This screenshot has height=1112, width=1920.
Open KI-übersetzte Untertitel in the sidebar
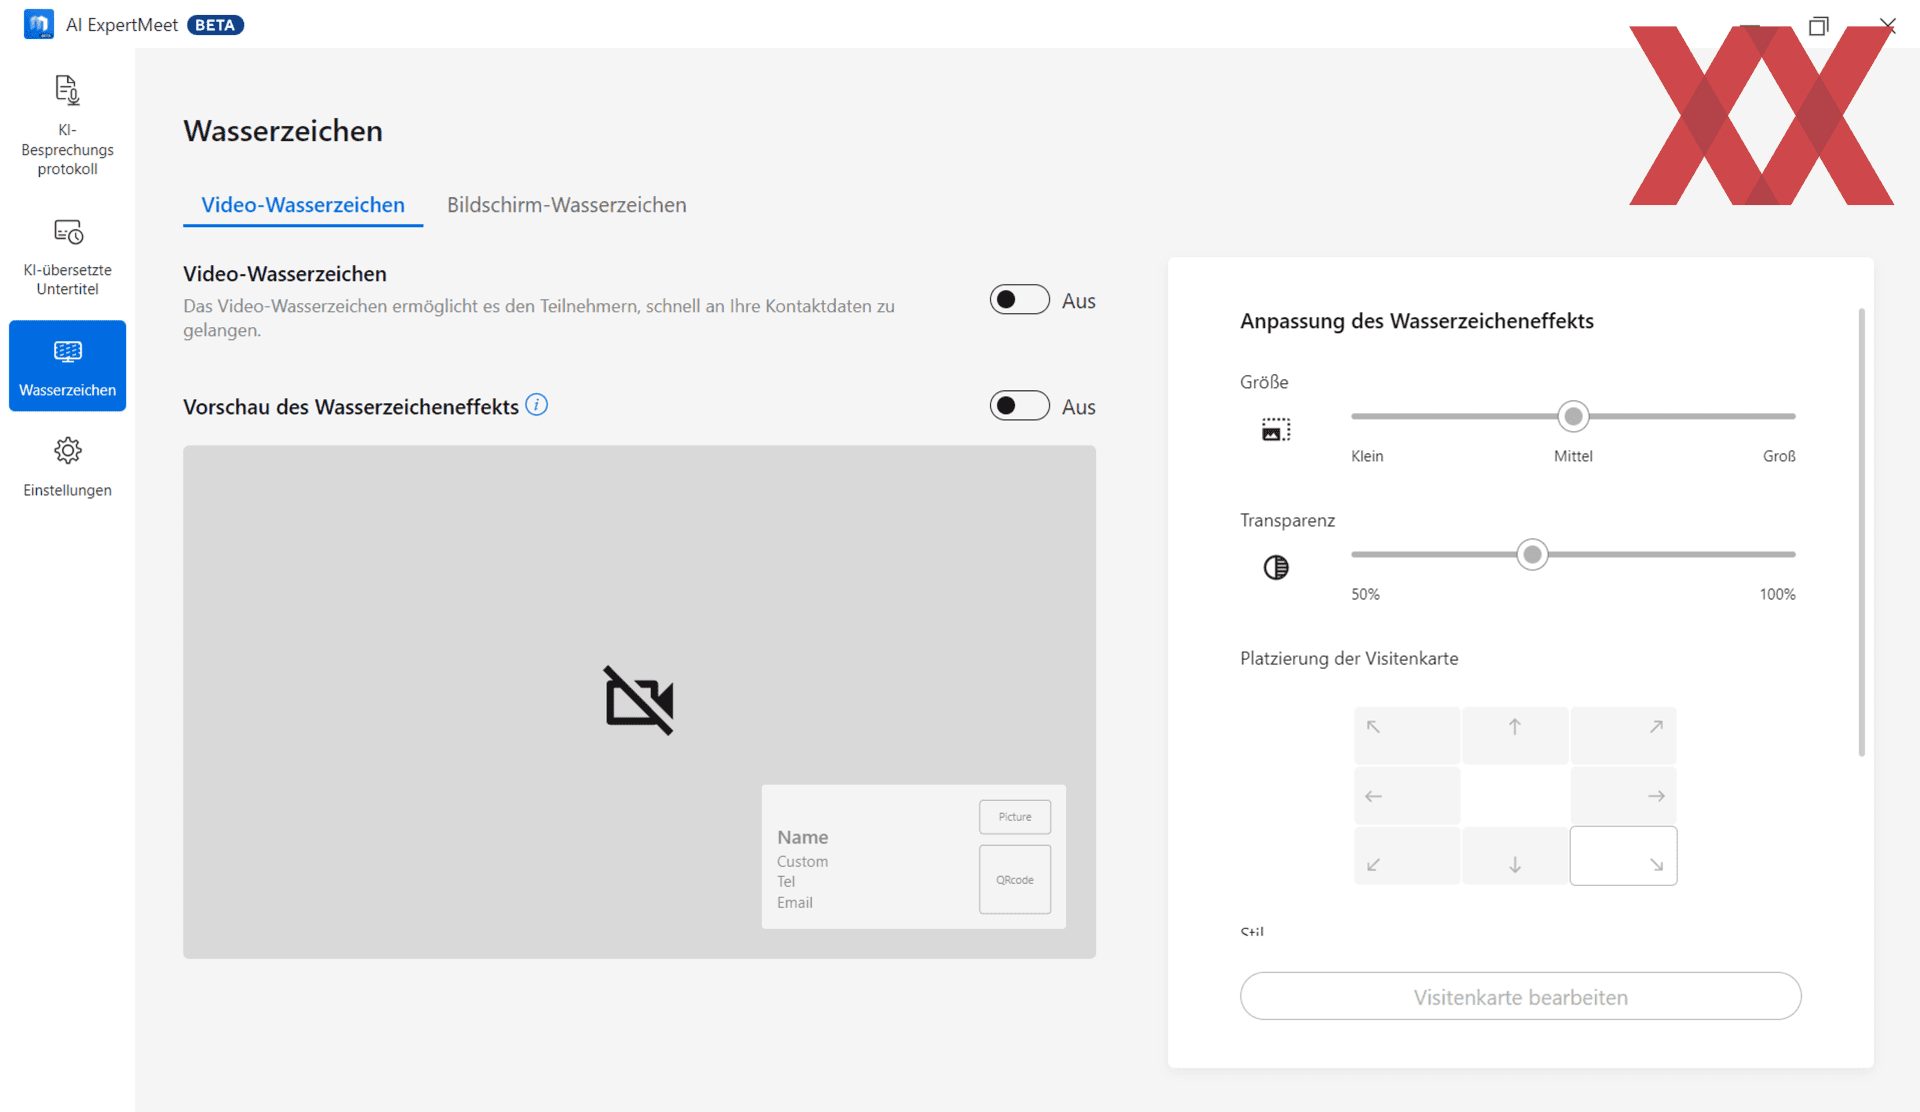(x=67, y=257)
